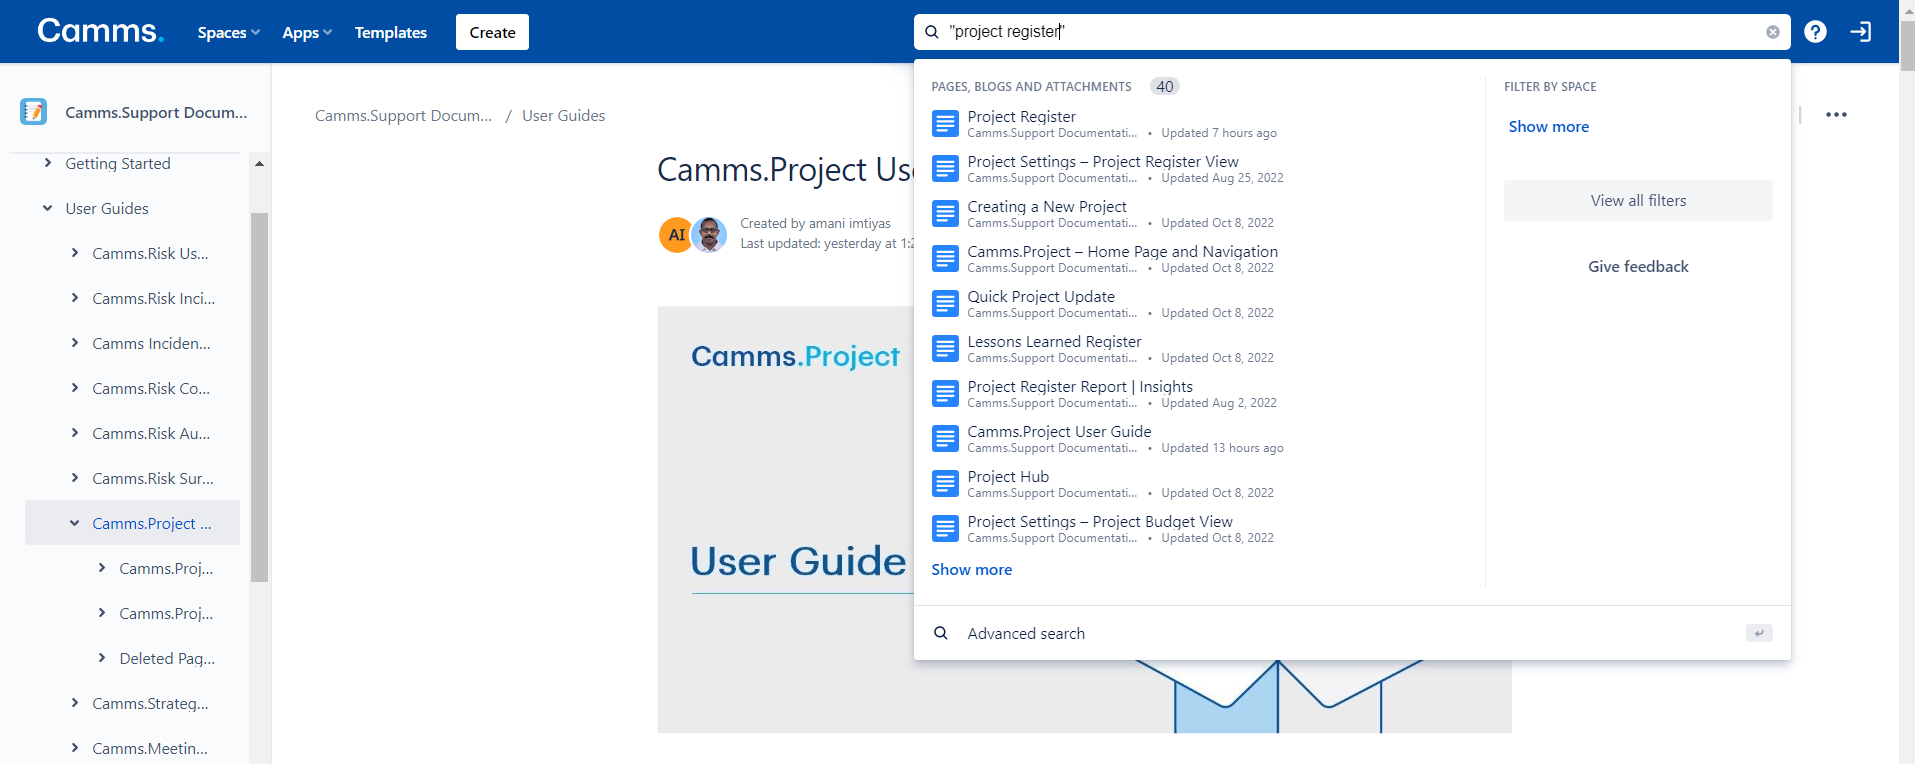This screenshot has height=764, width=1915.
Task: Open the Camms.Risk Sur... page in sidebar
Action: 153,478
